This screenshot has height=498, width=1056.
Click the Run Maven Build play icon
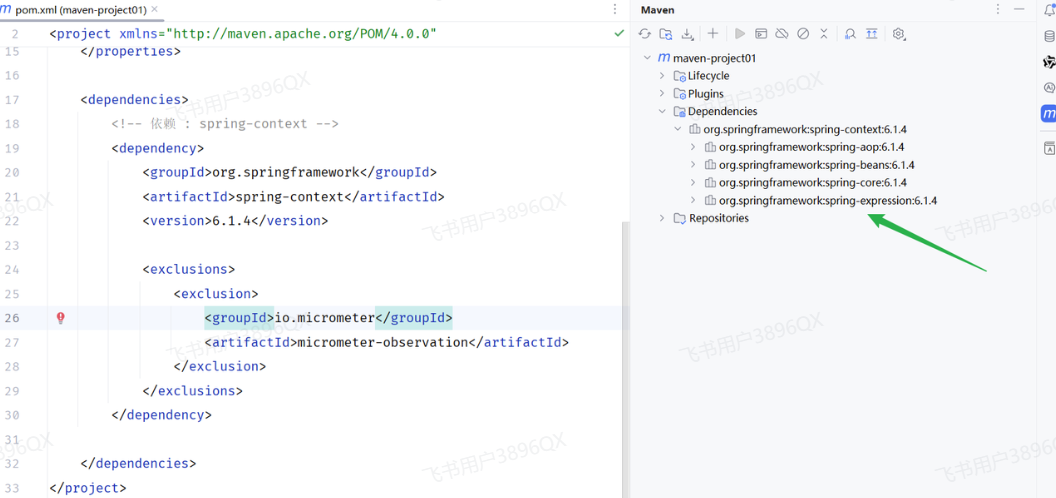click(739, 34)
